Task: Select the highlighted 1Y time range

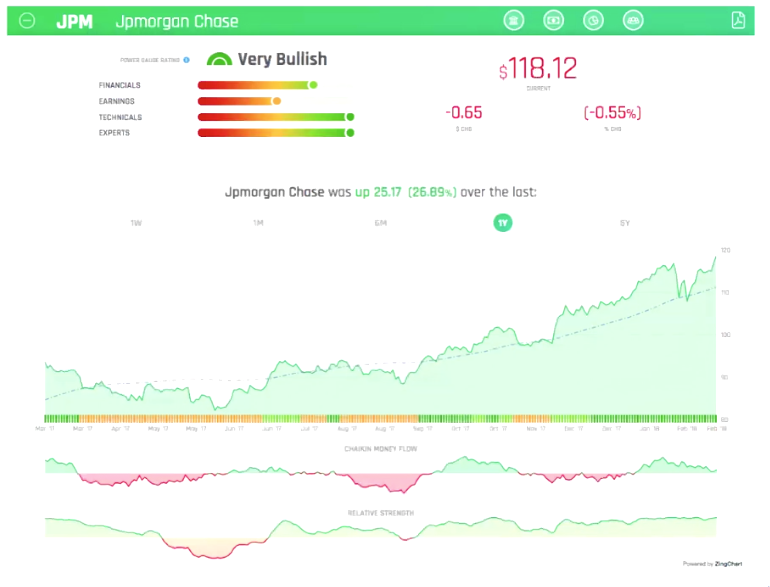Action: 502,223
